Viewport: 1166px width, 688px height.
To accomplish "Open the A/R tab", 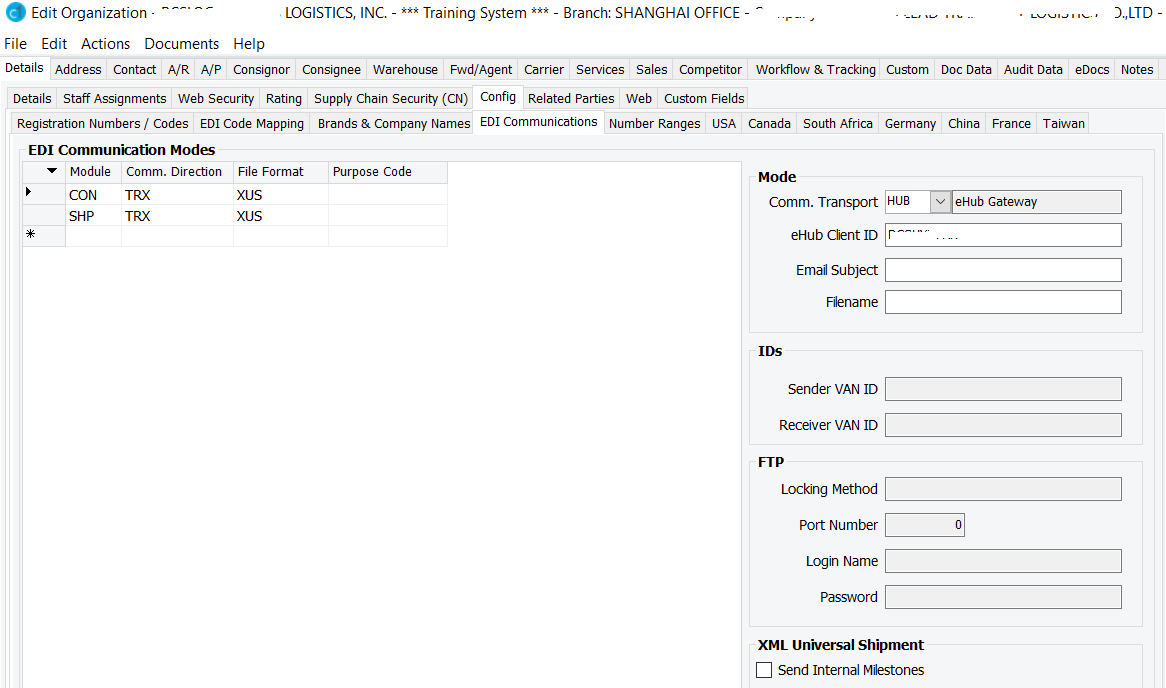I will pos(178,69).
